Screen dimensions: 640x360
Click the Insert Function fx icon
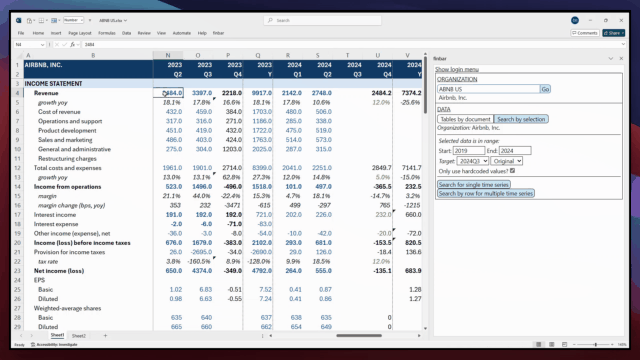(72, 44)
